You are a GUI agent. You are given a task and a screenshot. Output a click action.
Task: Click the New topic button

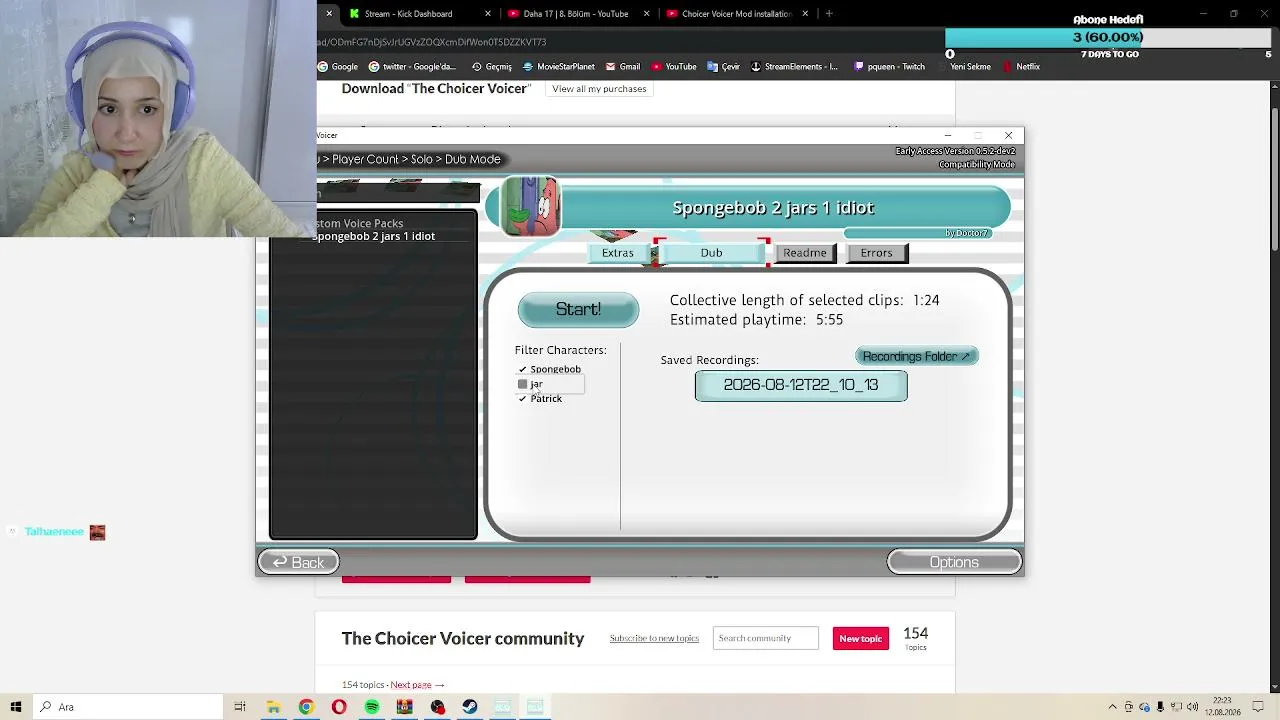[x=860, y=639]
